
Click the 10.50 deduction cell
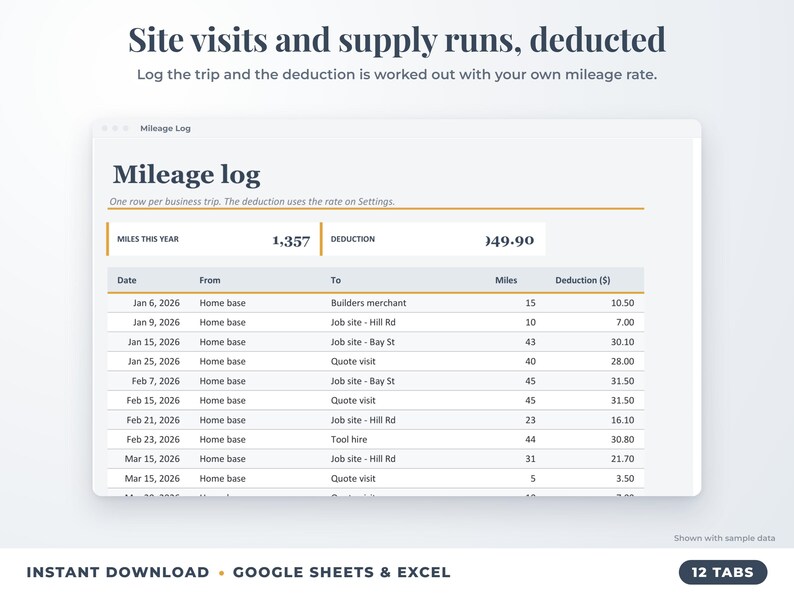tap(622, 303)
